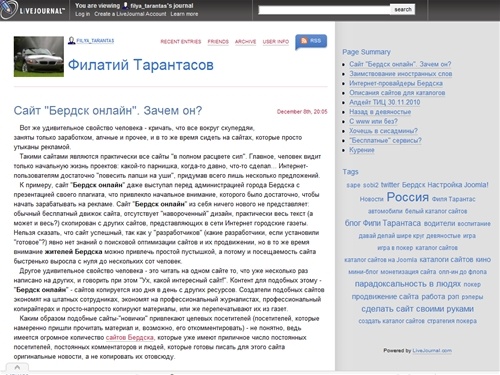The height and width of the screenshot is (375, 500).
Task: Select the sobi2 tag
Action: tap(371, 185)
